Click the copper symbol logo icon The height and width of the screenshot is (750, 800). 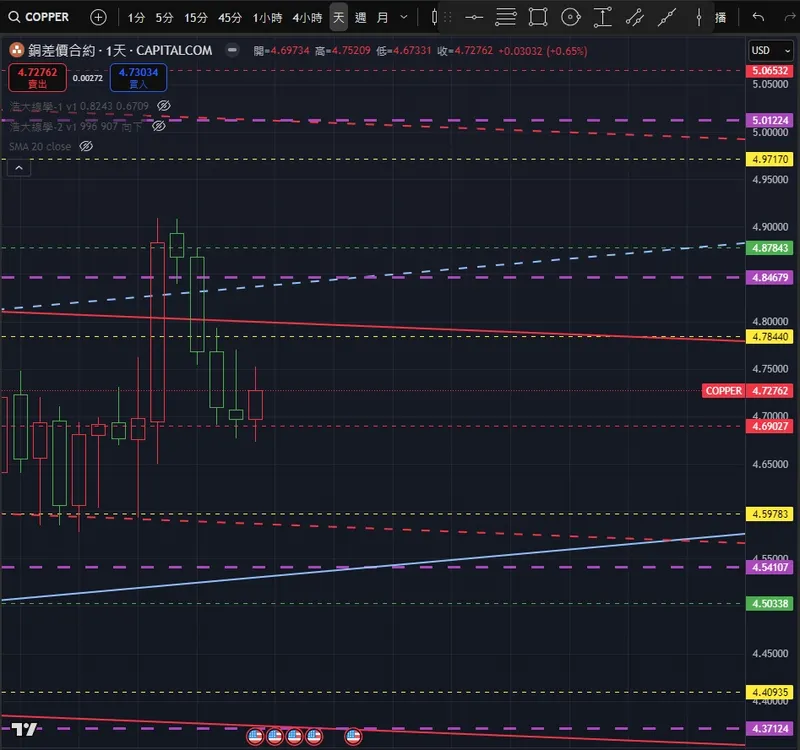tap(16, 50)
